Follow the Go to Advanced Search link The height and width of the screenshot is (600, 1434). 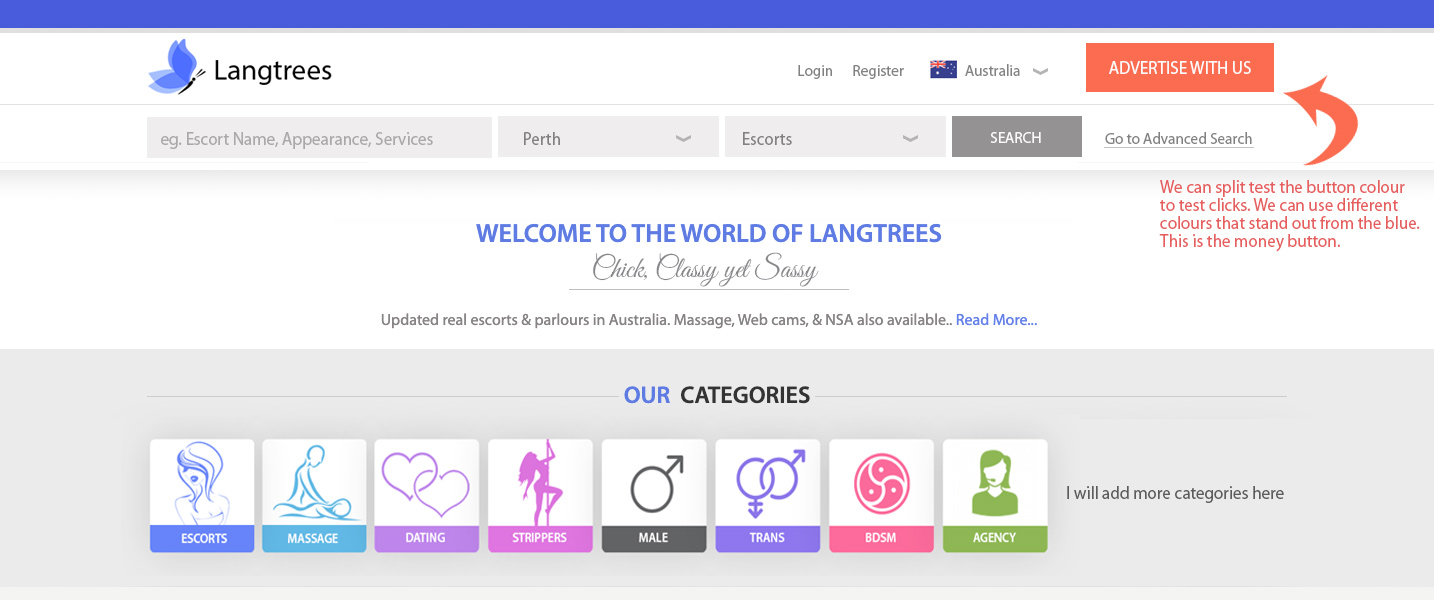(x=1178, y=139)
